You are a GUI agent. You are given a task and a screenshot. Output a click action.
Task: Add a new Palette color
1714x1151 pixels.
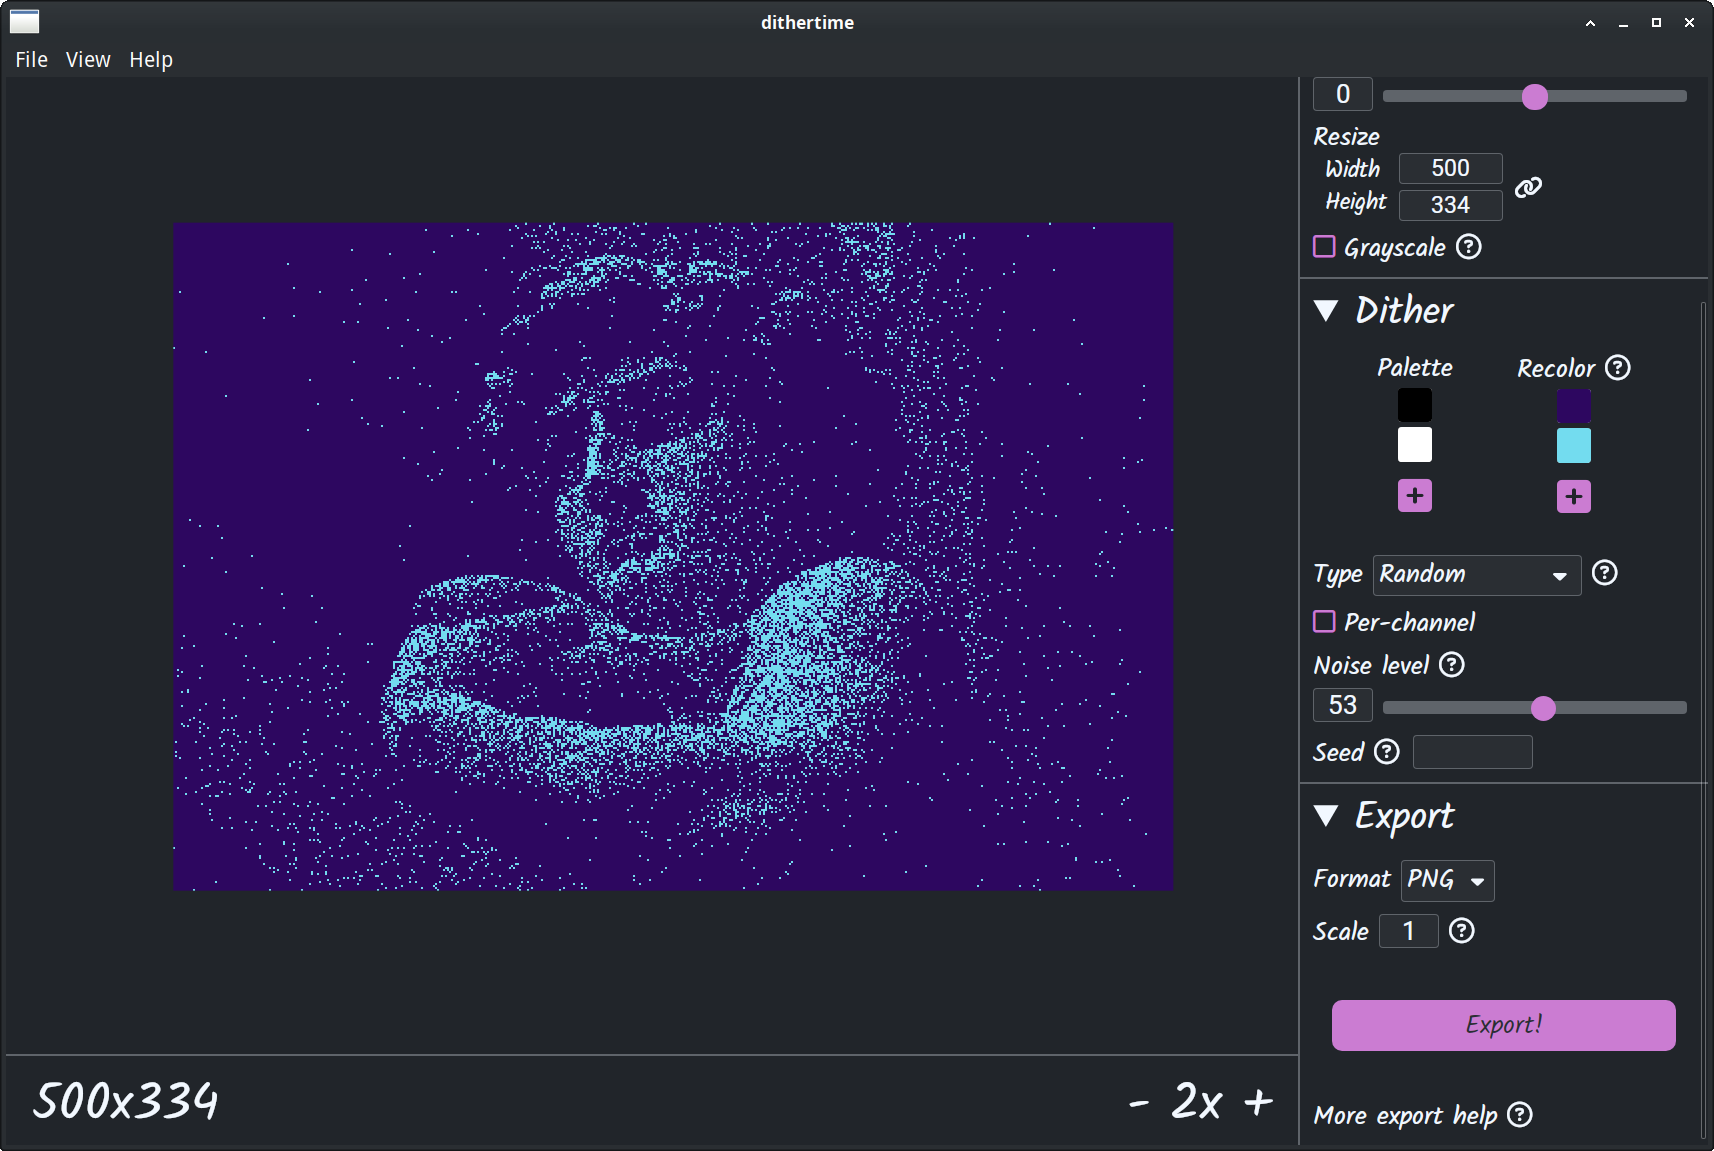click(1414, 496)
